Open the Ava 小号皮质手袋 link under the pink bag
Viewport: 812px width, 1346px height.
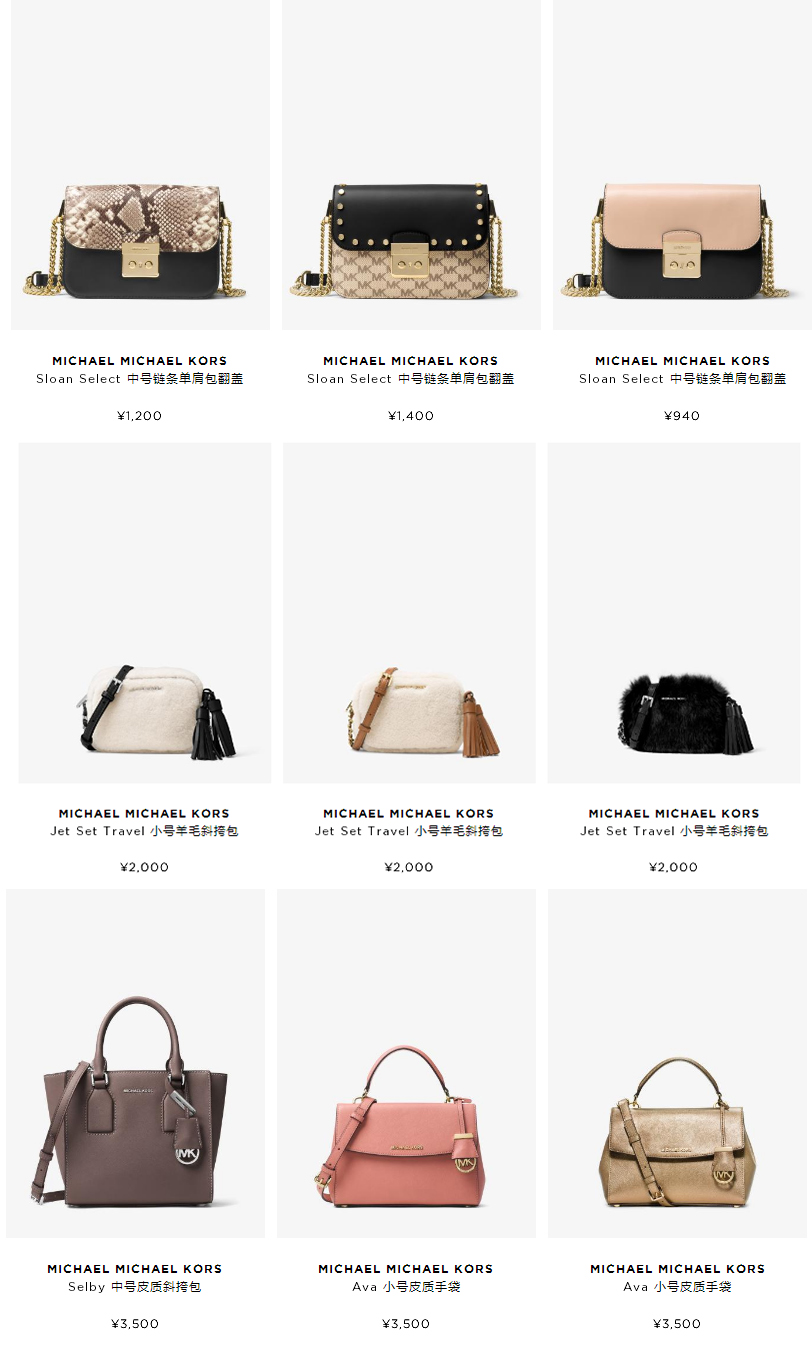406,1287
